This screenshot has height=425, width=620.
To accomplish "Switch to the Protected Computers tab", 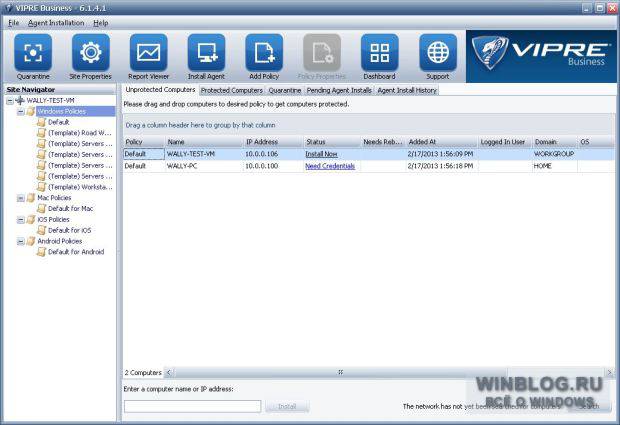I will tap(232, 91).
